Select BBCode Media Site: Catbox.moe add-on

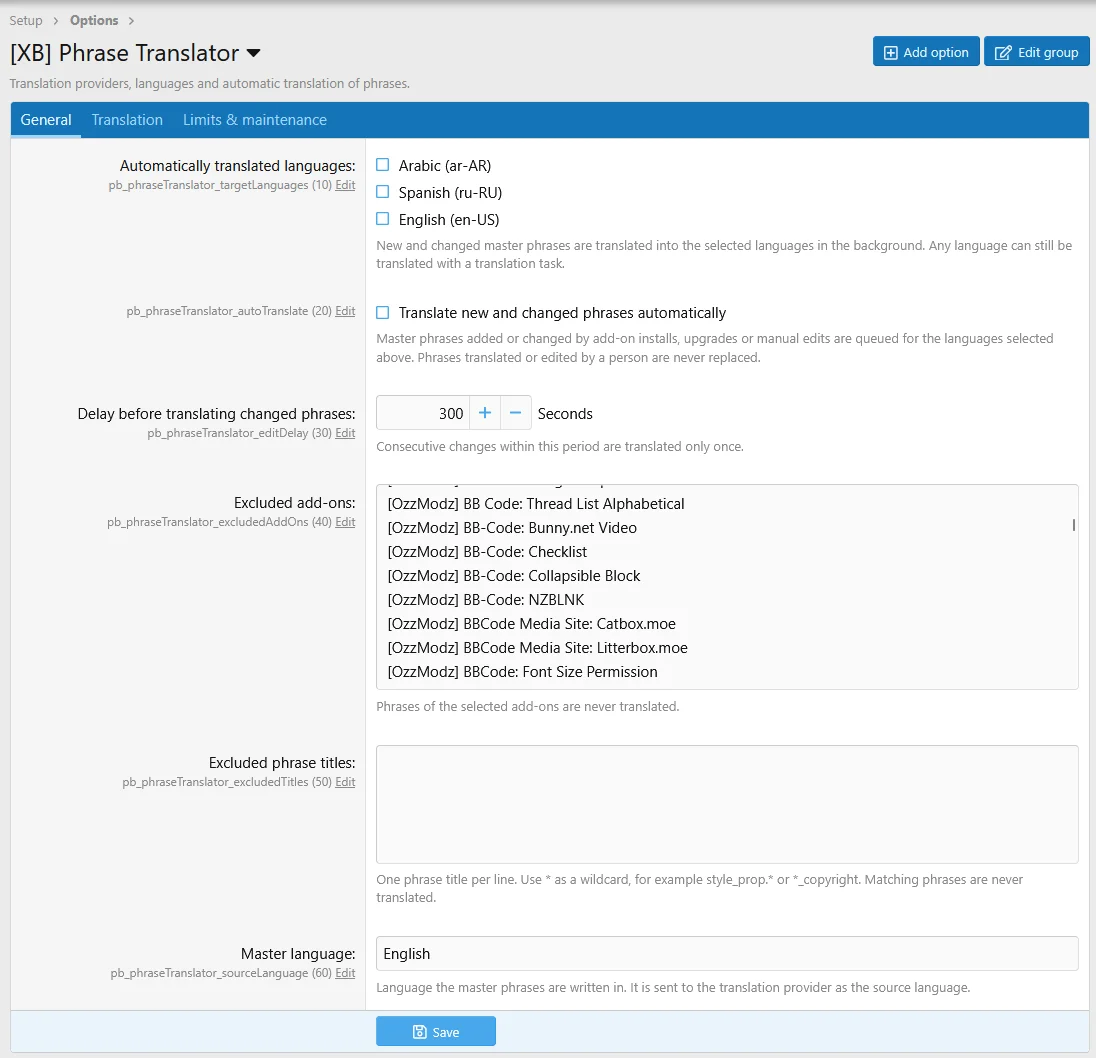click(532, 624)
